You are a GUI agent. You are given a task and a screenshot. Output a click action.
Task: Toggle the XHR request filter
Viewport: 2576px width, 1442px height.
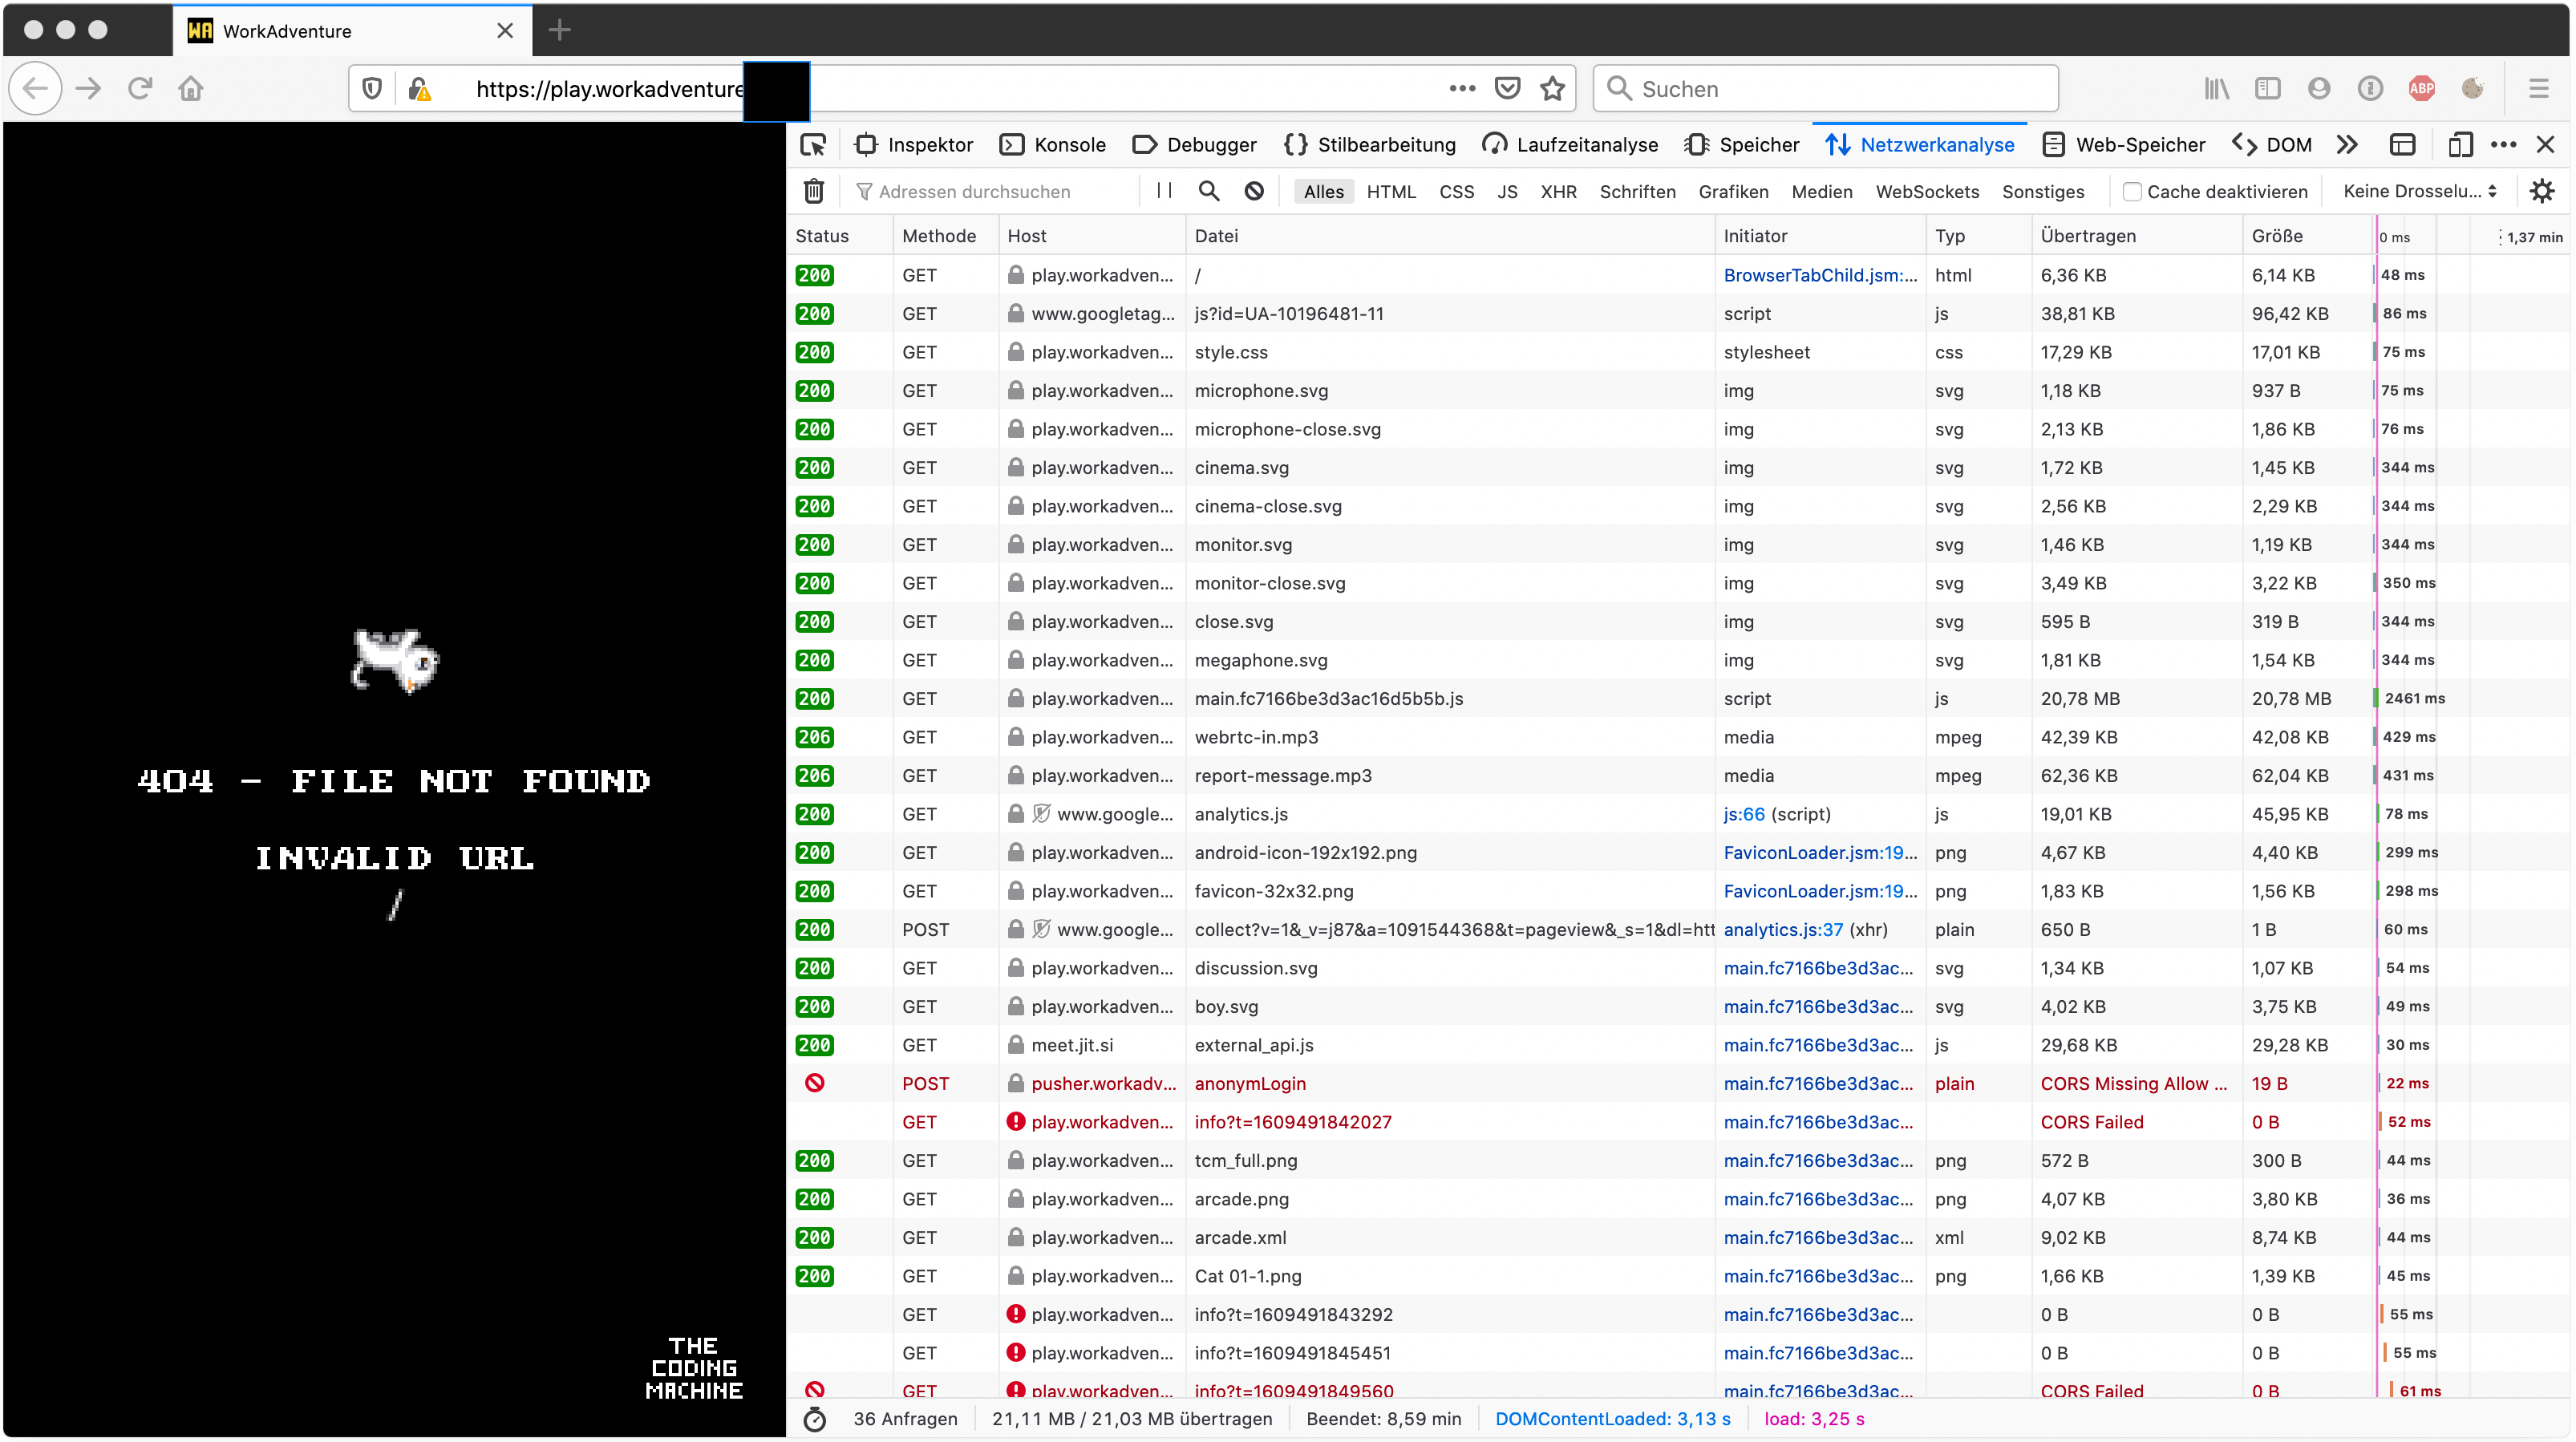(x=1559, y=191)
